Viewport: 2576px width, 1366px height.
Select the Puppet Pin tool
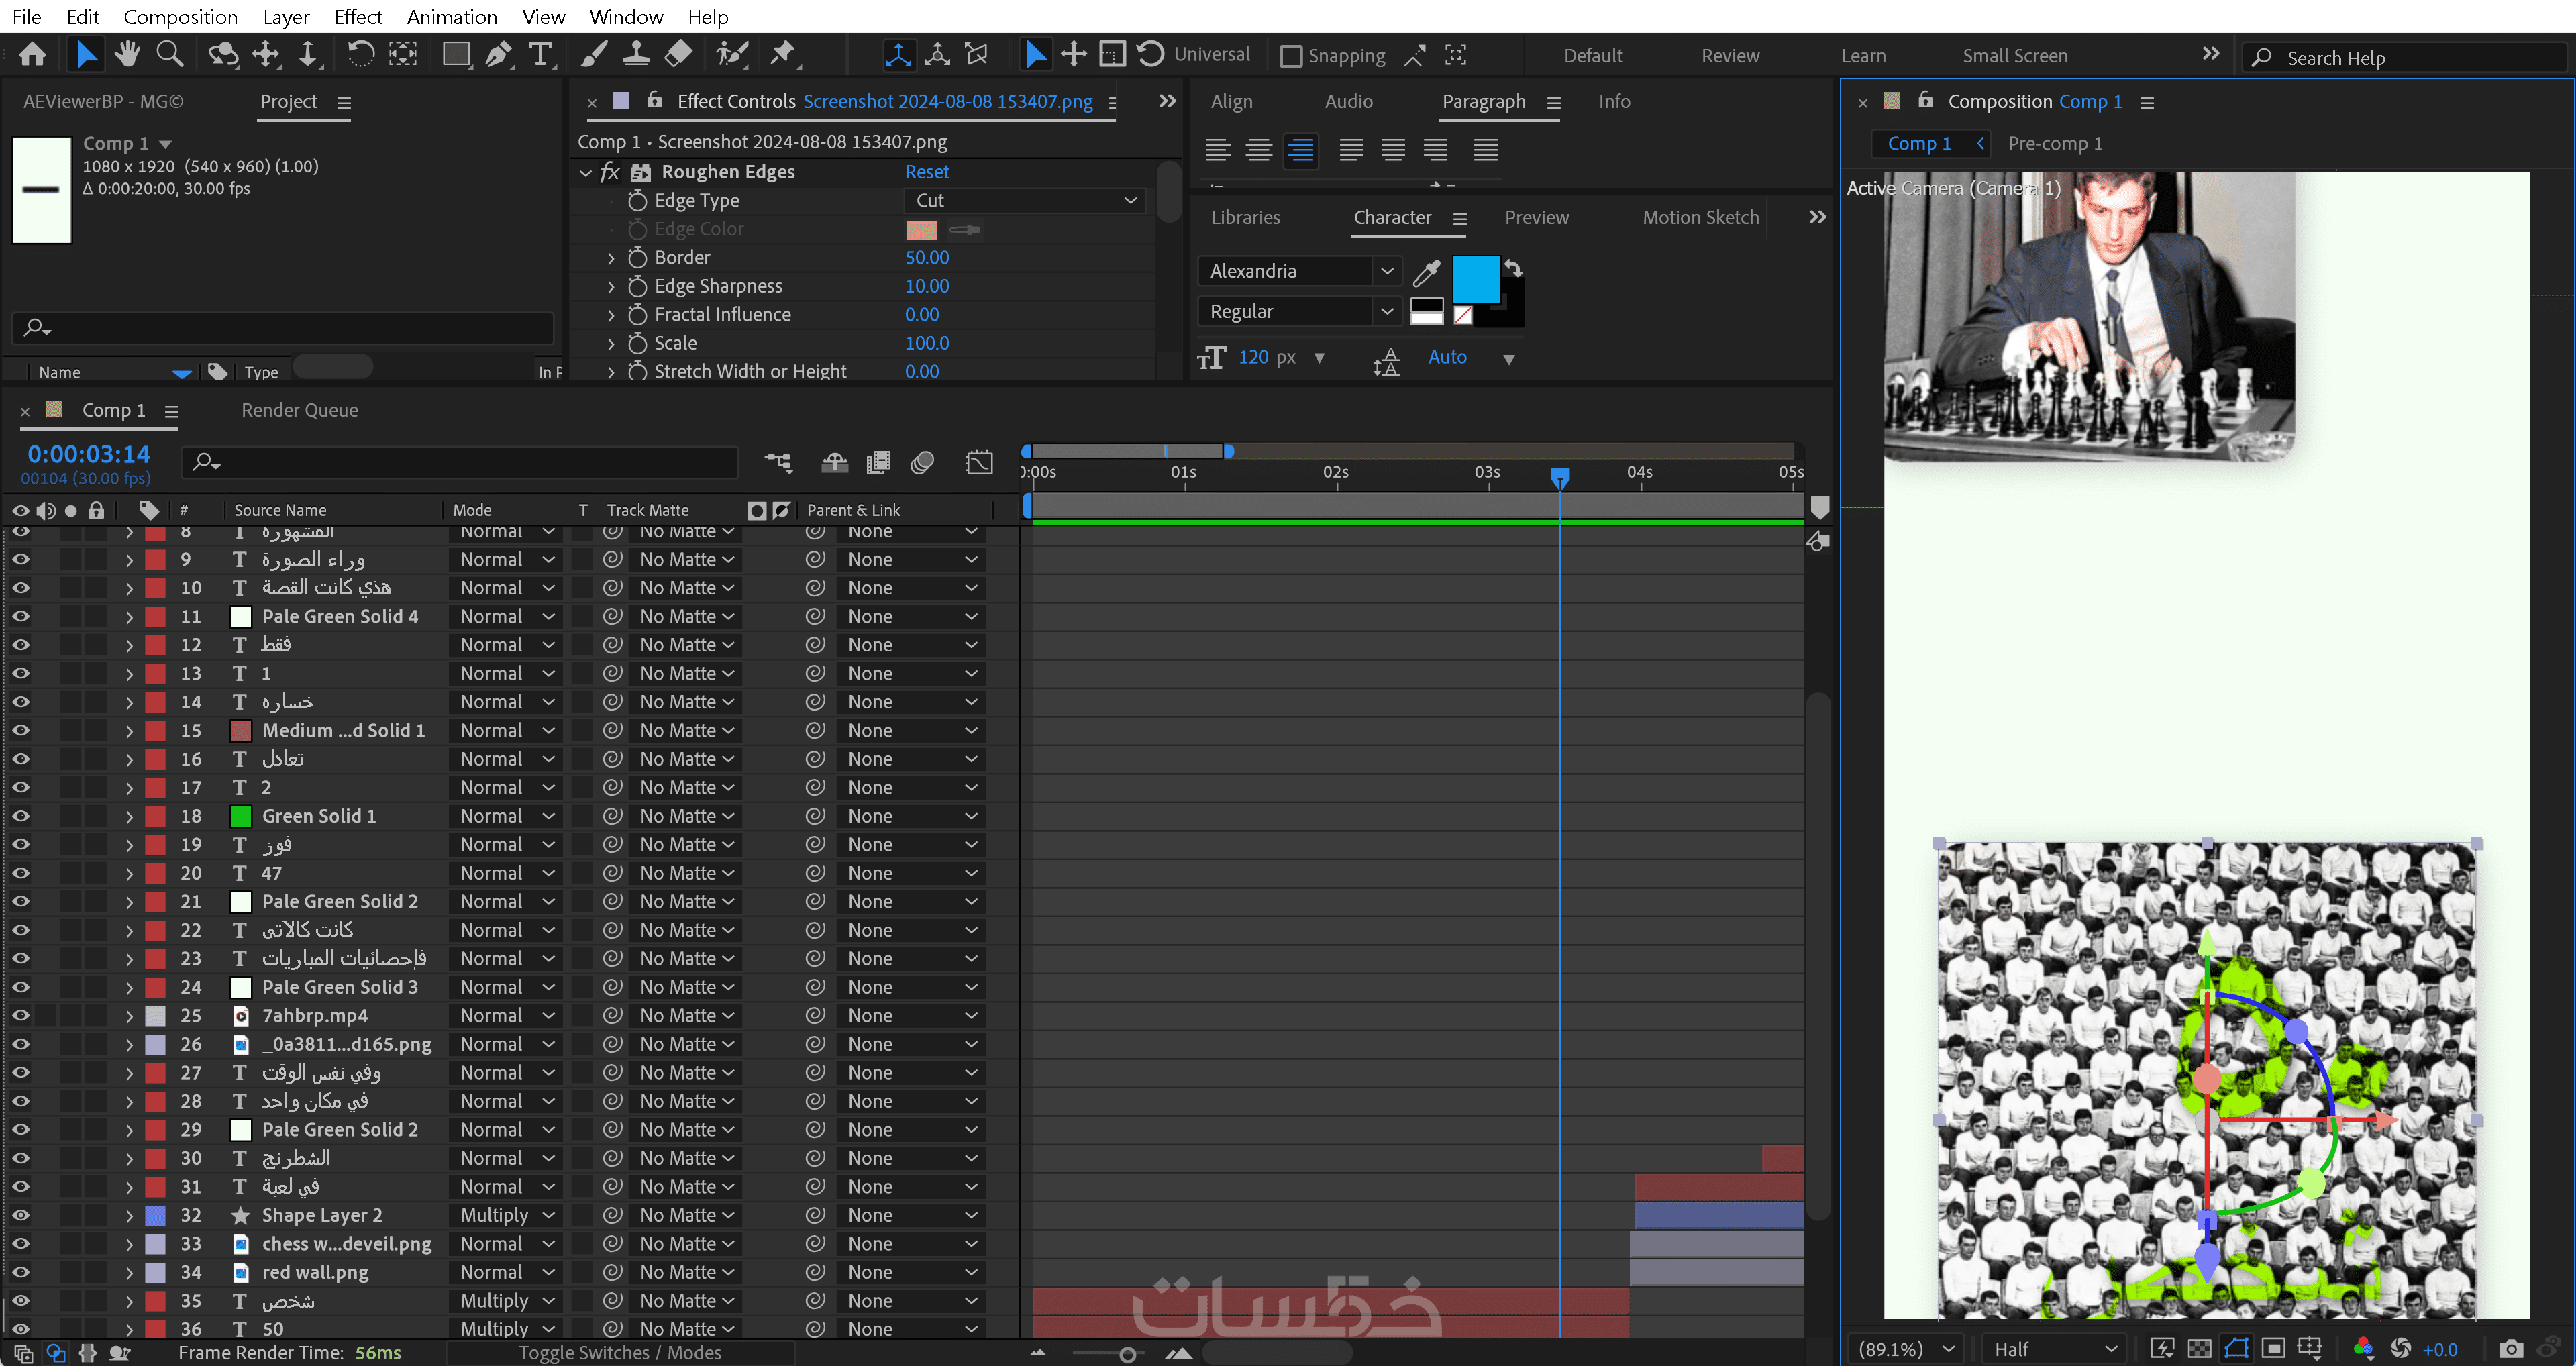[x=783, y=54]
